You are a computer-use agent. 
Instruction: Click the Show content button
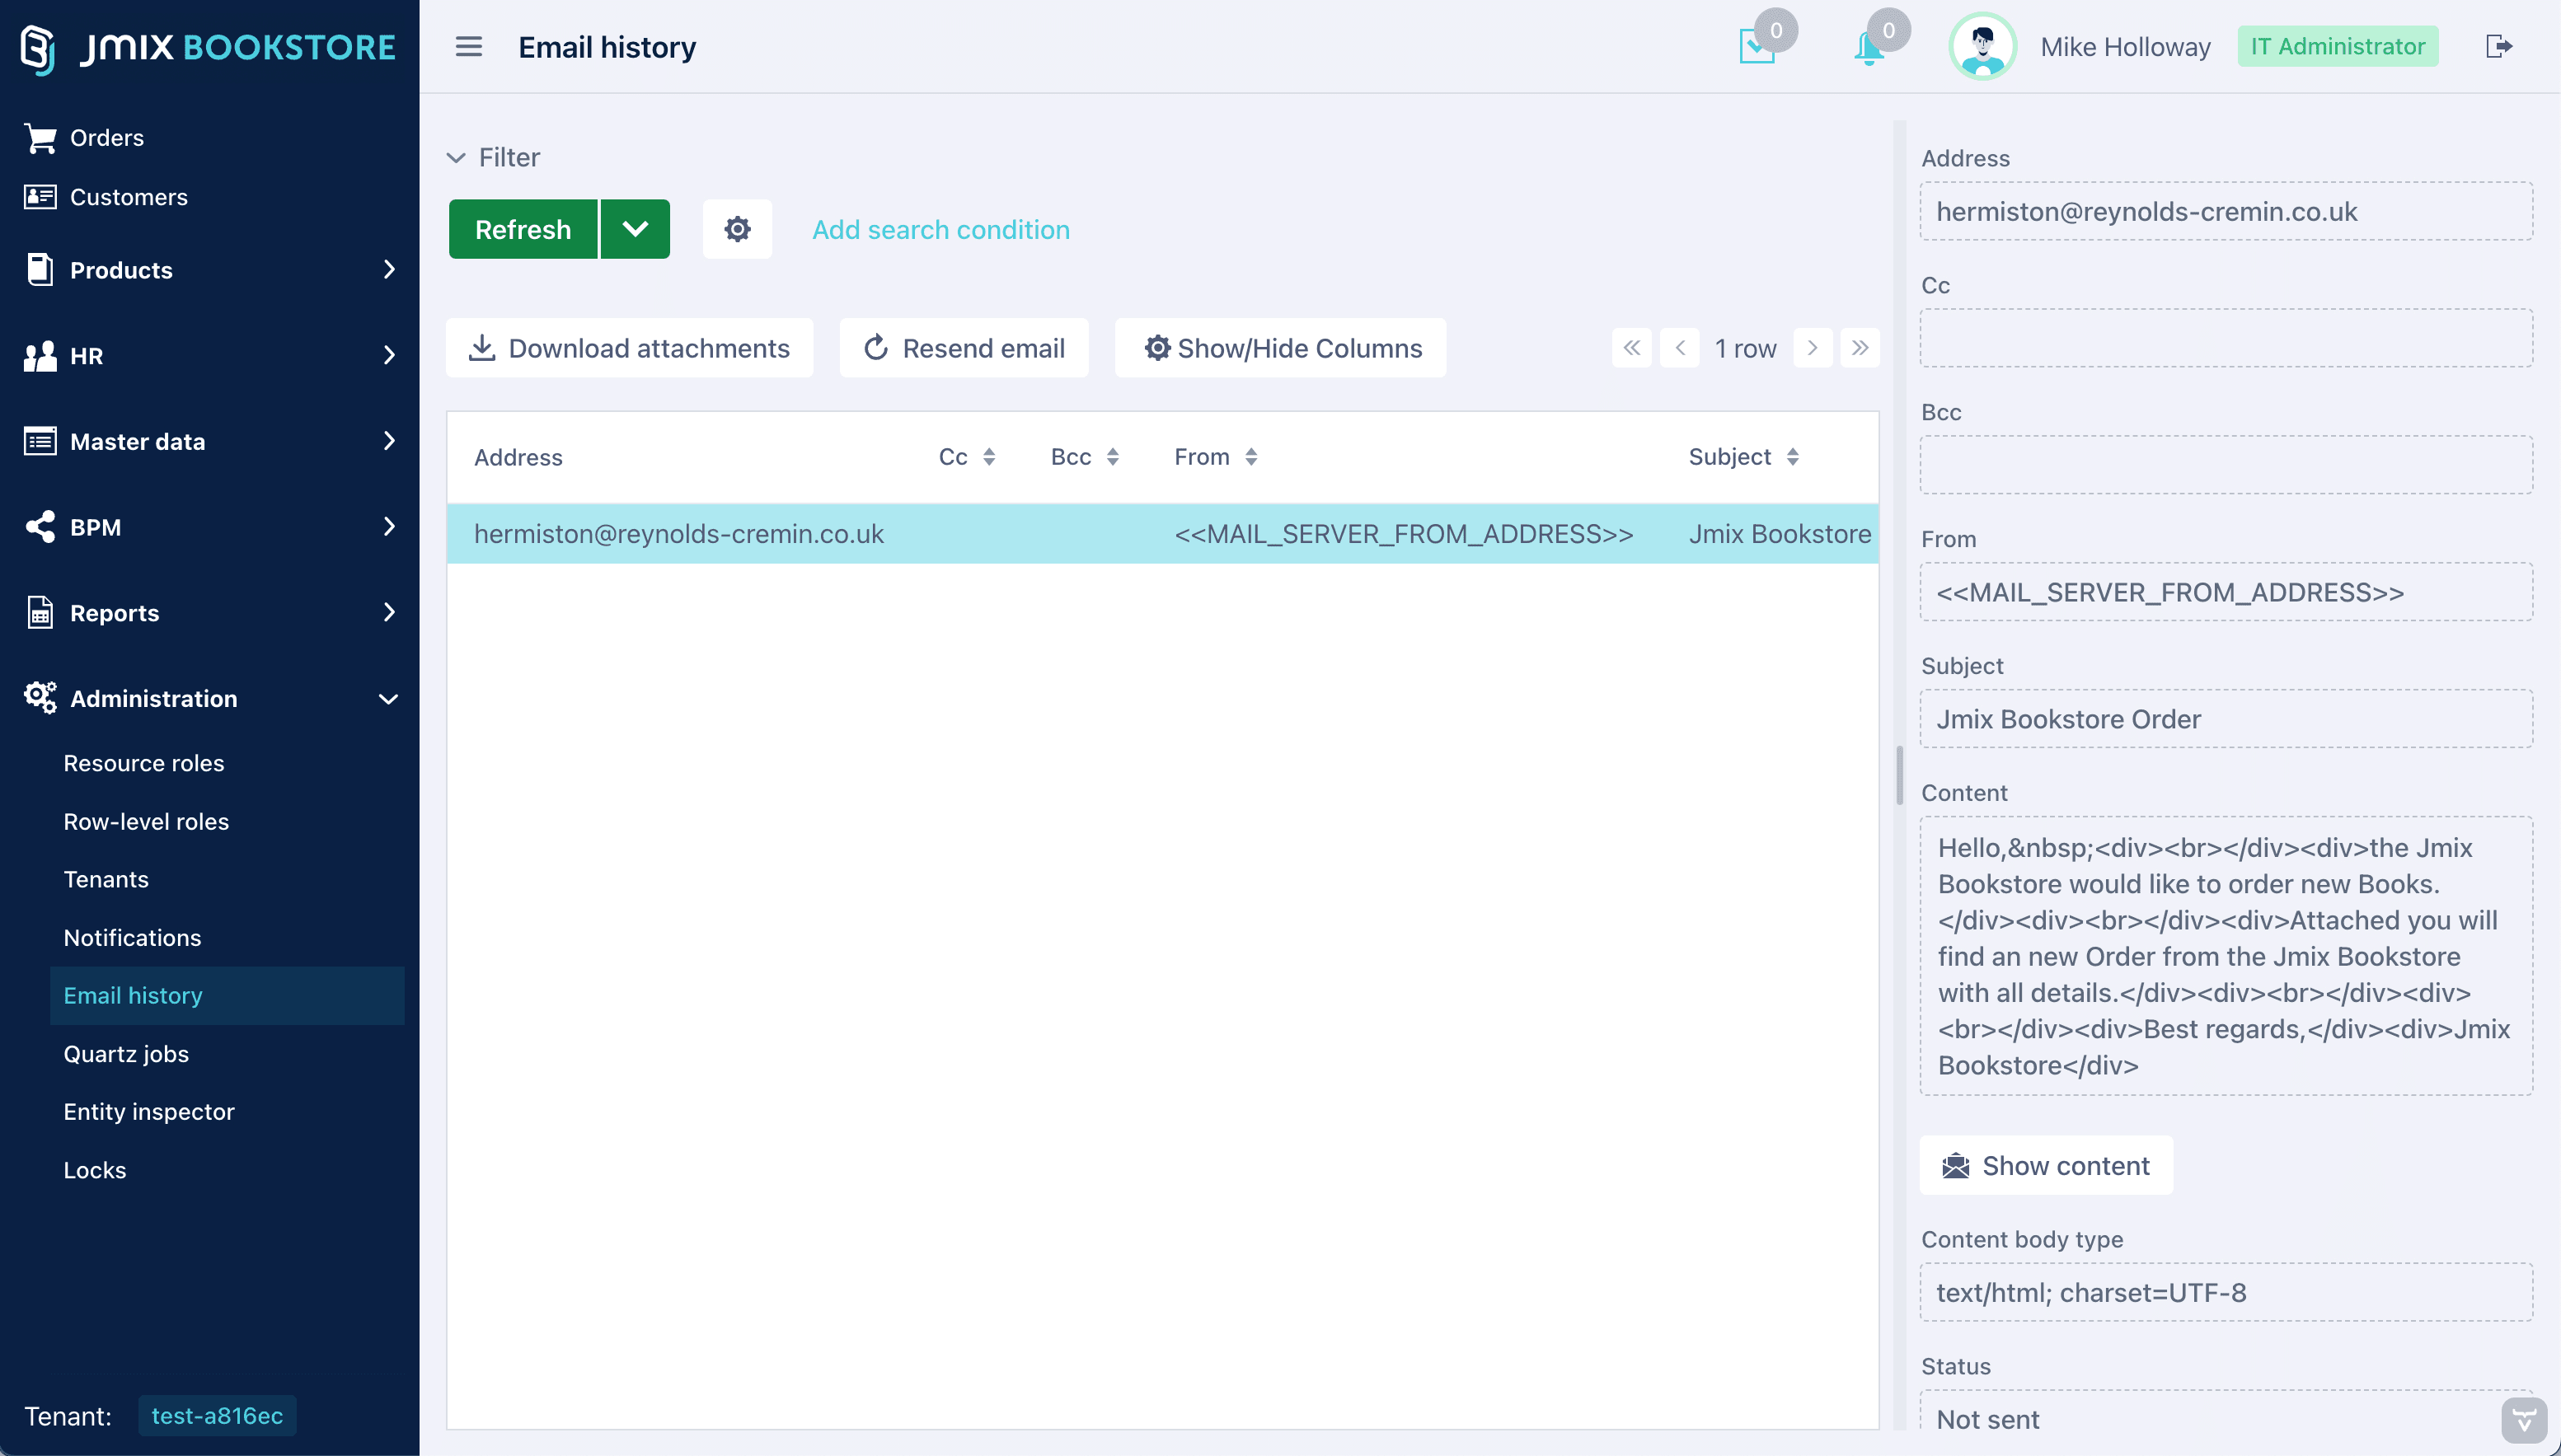[2046, 1165]
